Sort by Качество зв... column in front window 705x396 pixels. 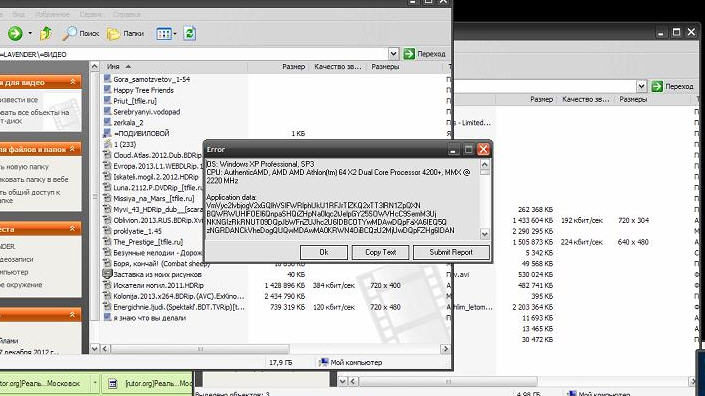338,67
